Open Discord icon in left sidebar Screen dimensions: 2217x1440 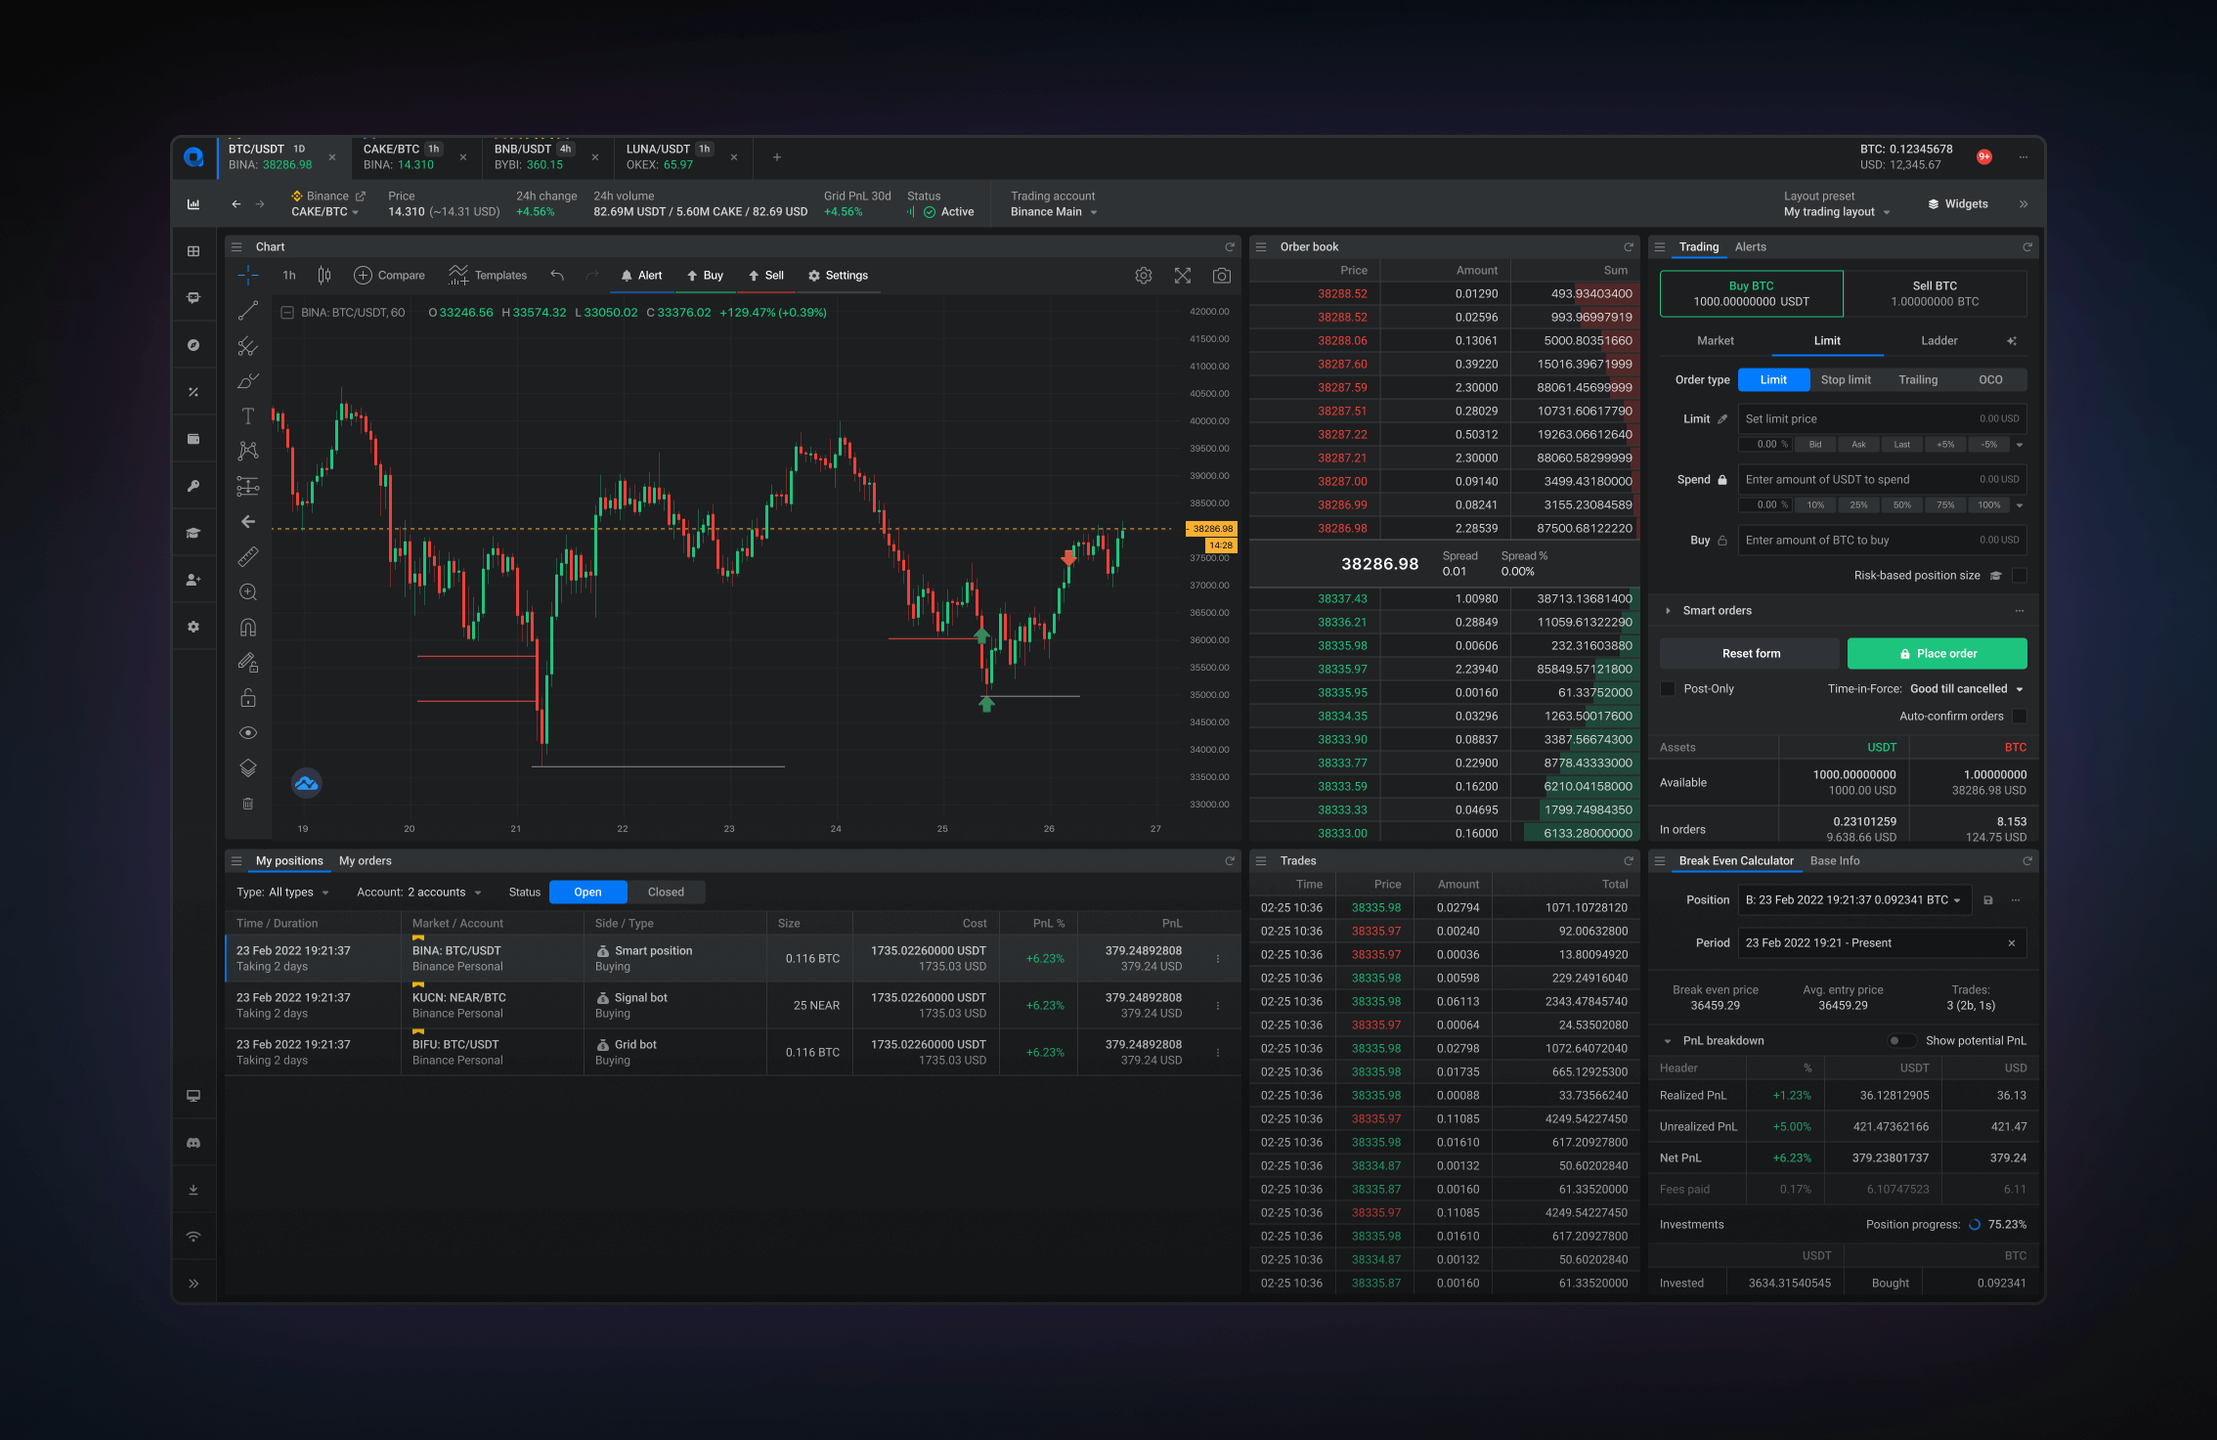coord(194,1143)
